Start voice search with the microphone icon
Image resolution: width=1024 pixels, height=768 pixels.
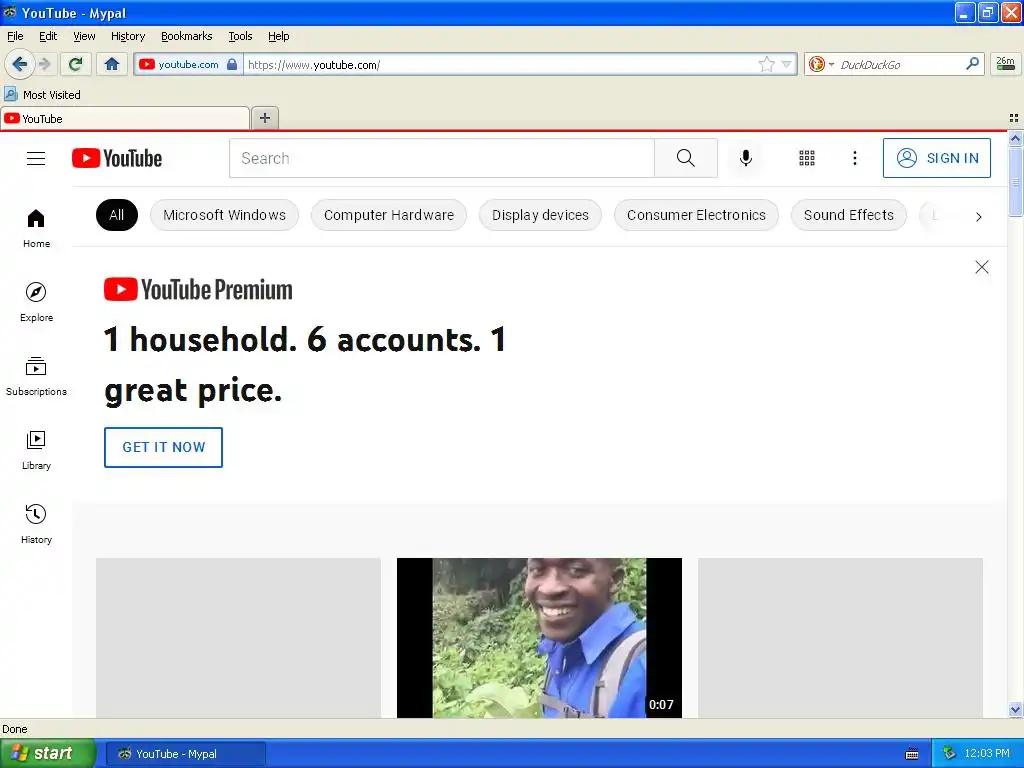pos(746,158)
